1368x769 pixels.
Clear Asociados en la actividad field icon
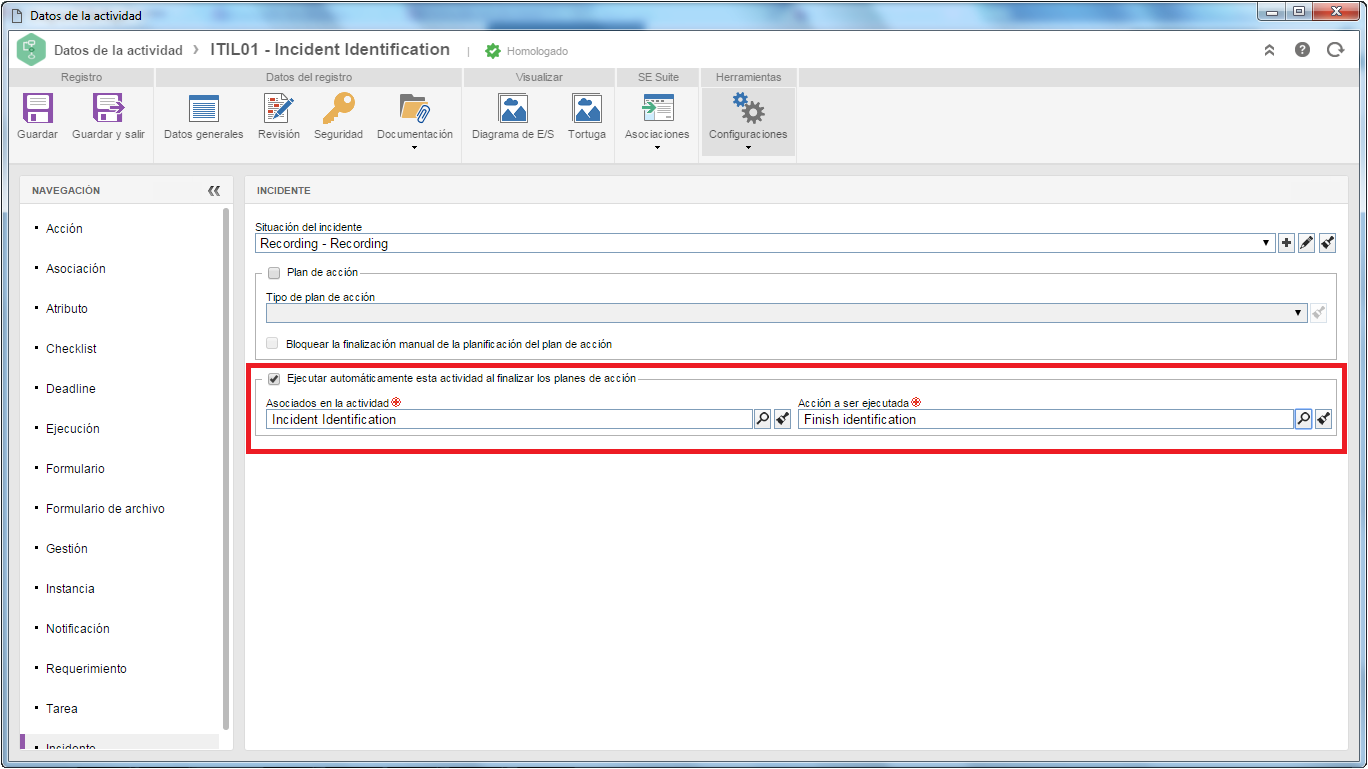(x=782, y=419)
